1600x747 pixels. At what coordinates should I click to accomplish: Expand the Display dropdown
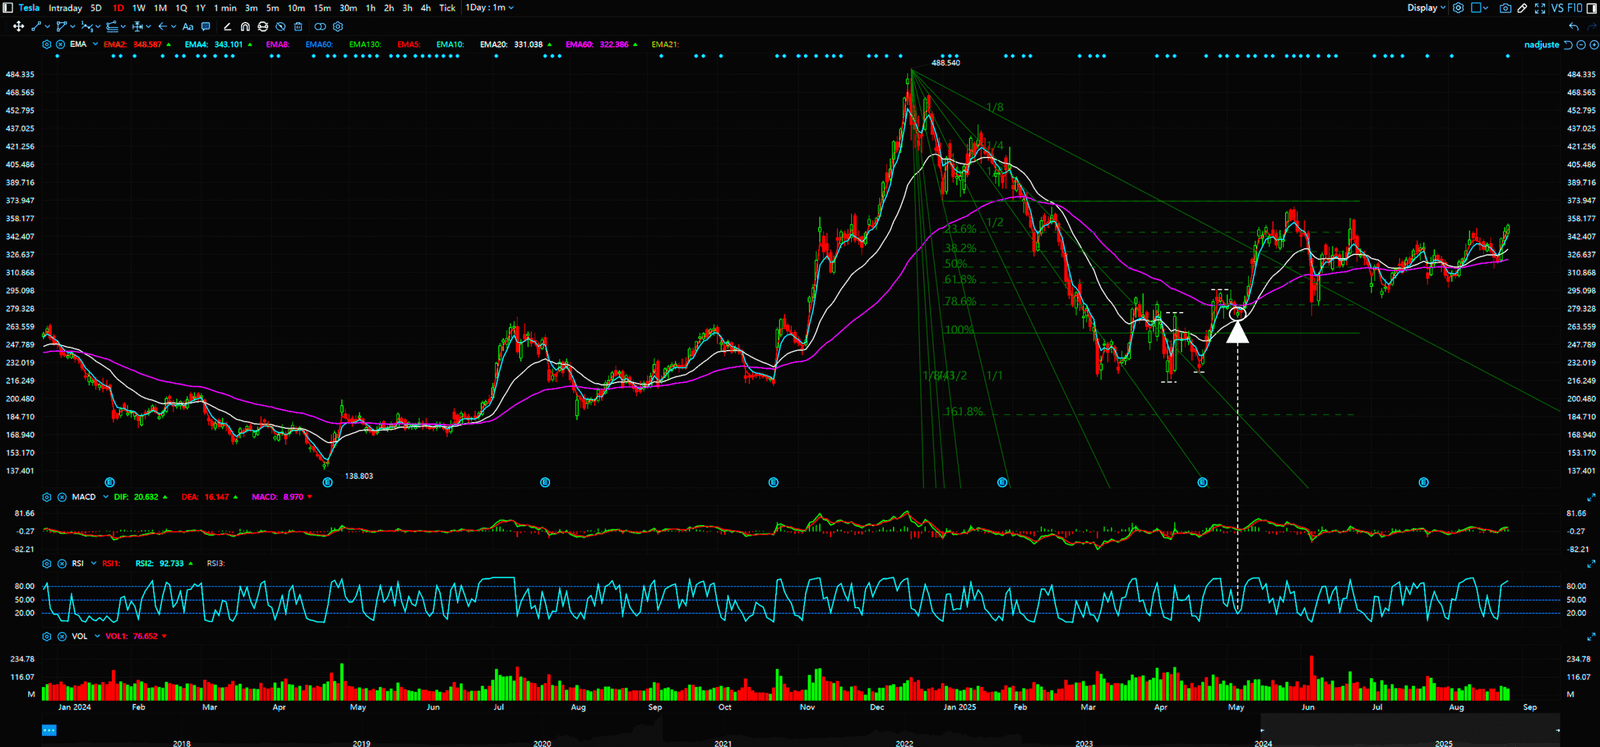click(1426, 8)
